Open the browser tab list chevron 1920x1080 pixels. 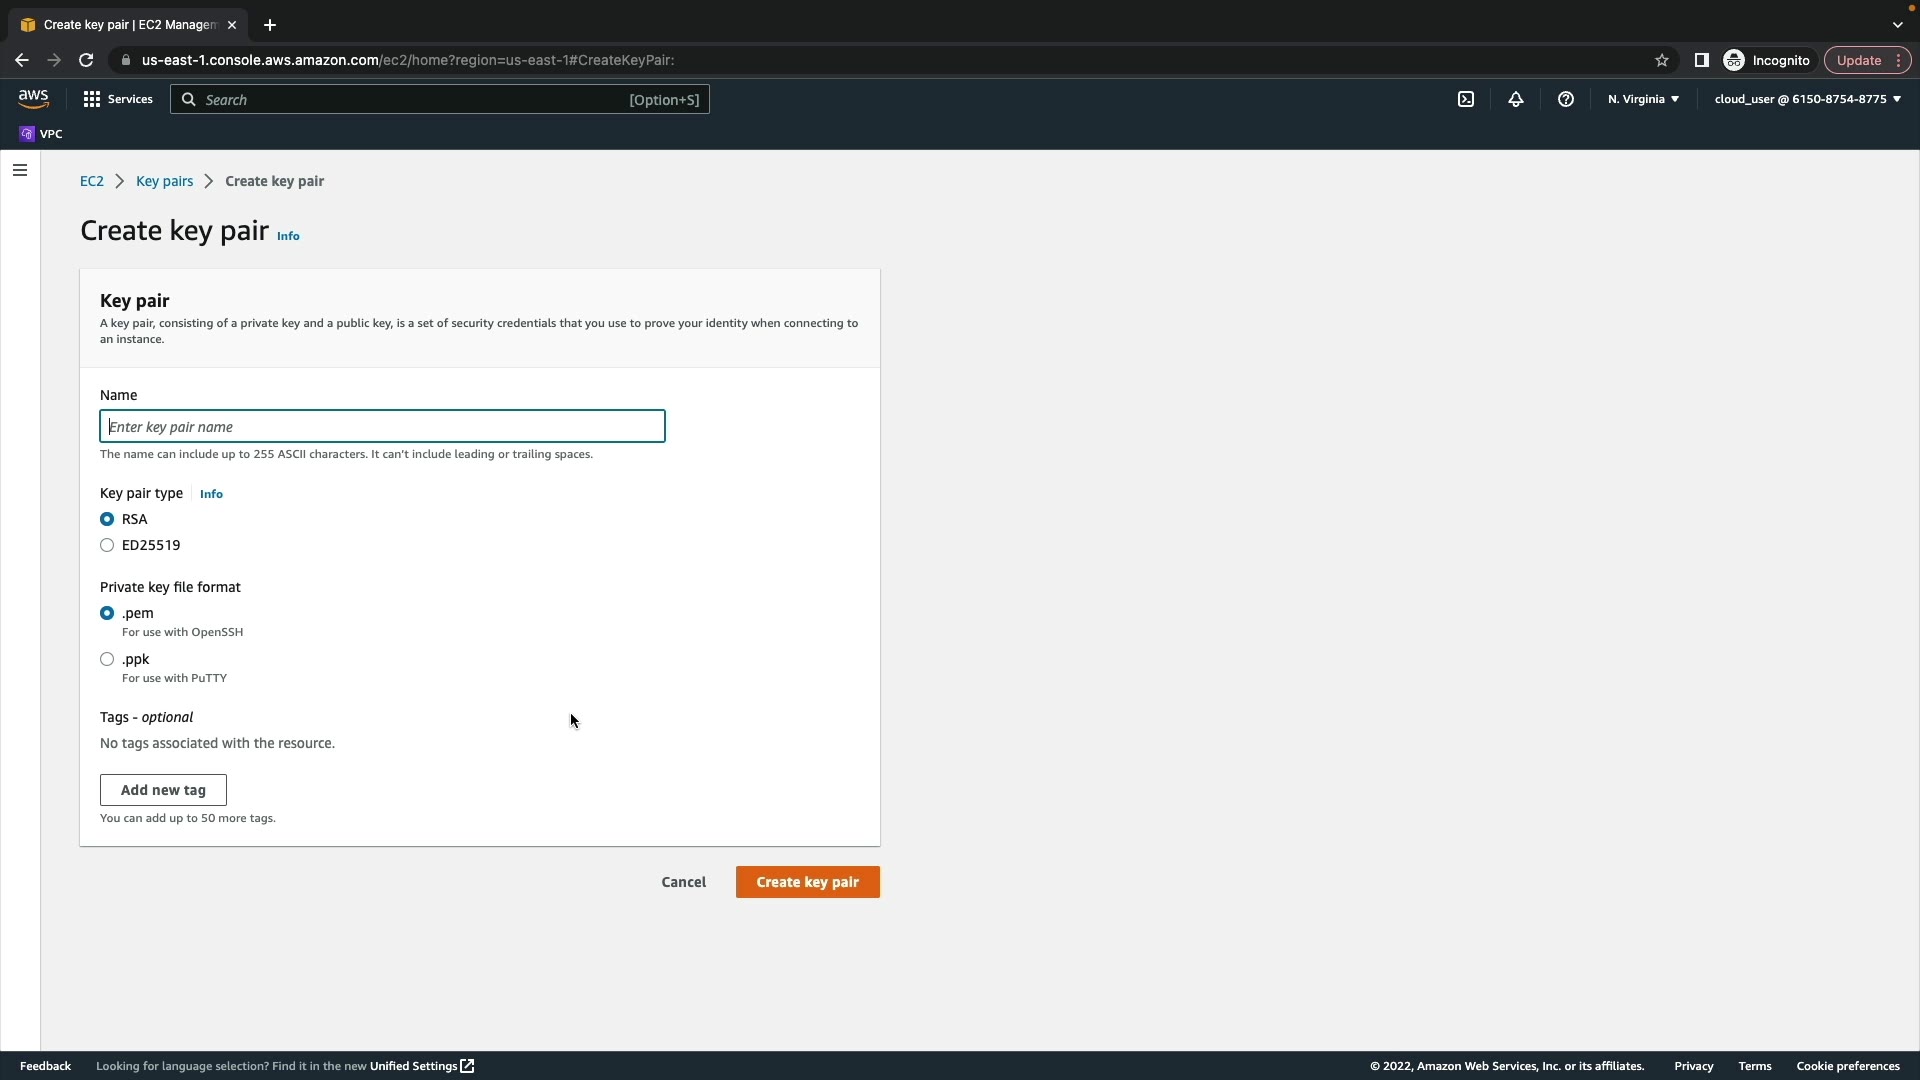point(1897,25)
